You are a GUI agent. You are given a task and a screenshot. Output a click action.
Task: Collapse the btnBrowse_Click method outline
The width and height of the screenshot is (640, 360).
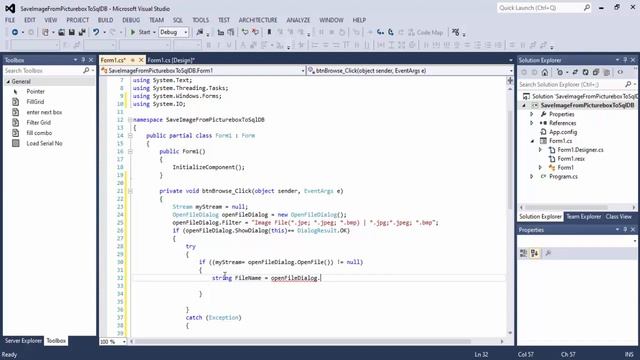(x=130, y=191)
